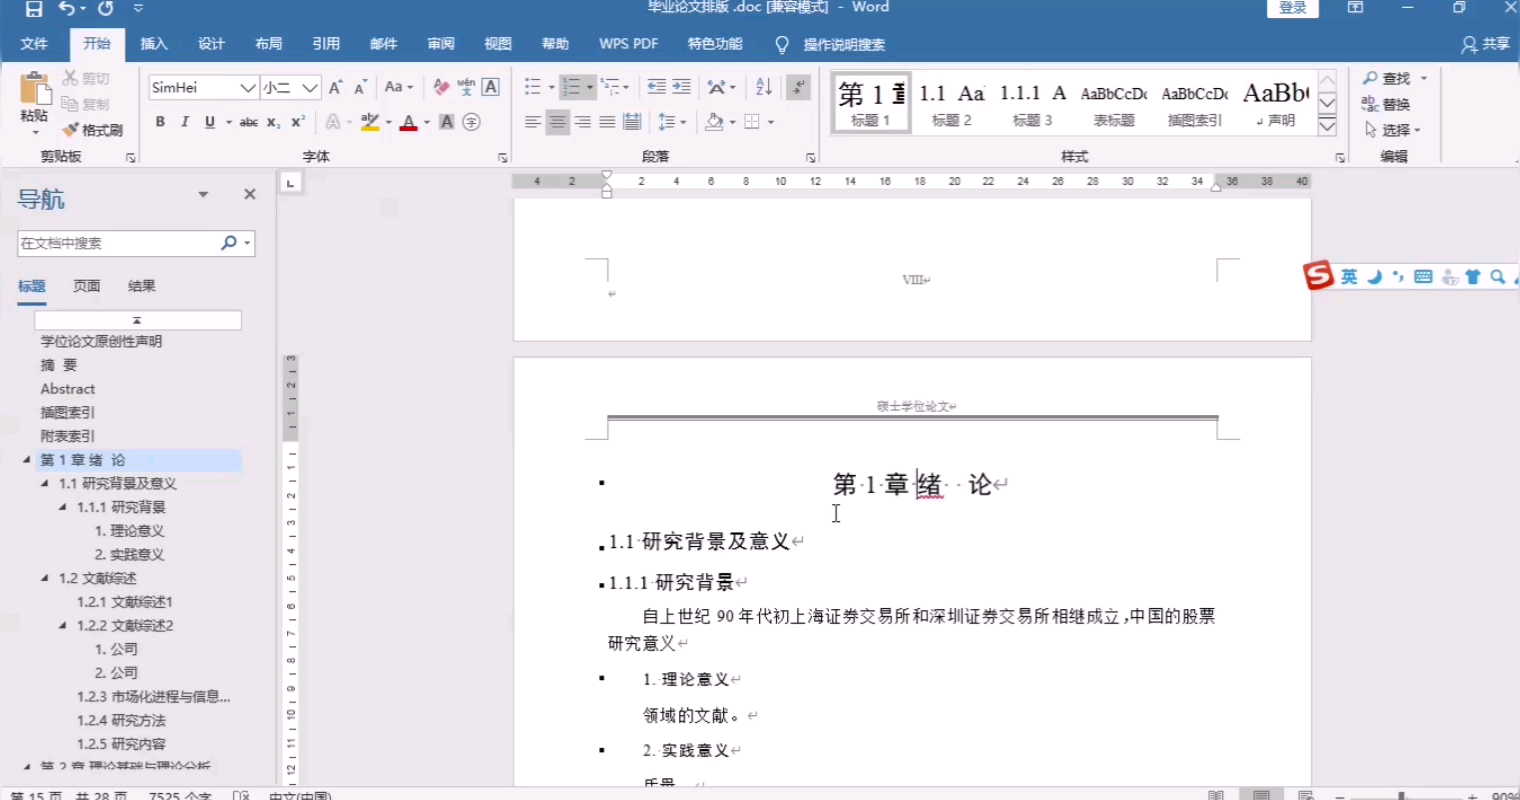Open the Sogou input toolbar skin icon
Screen dimensions: 1520x800
(1473, 277)
